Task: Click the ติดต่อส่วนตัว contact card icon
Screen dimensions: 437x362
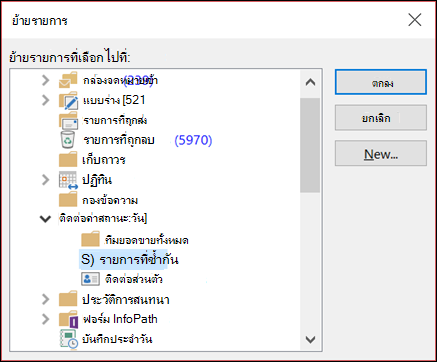Action: [90, 279]
